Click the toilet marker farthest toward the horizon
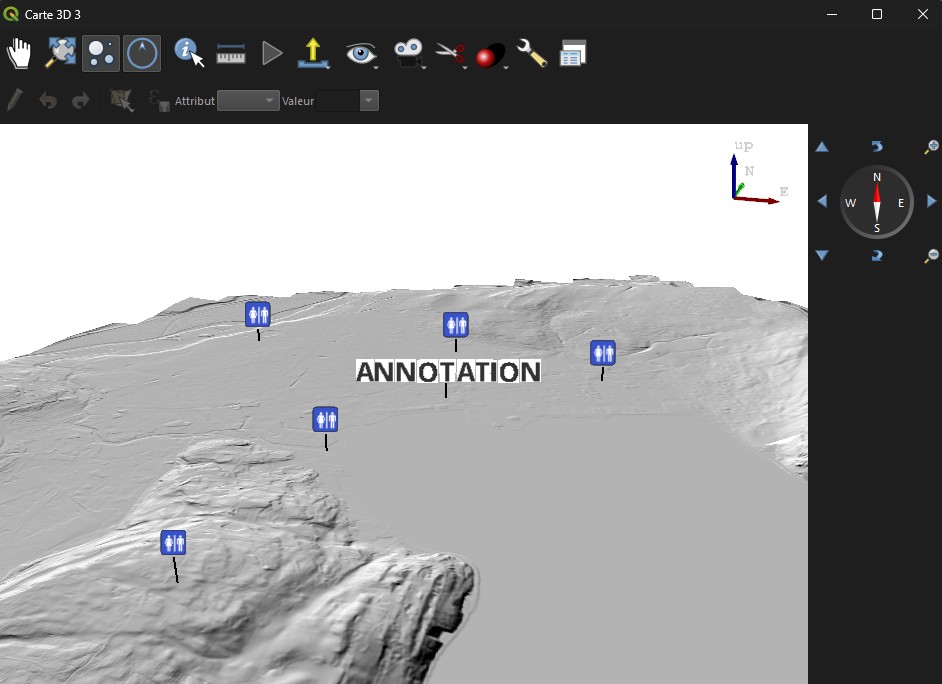Viewport: 942px width, 684px height. tap(258, 315)
